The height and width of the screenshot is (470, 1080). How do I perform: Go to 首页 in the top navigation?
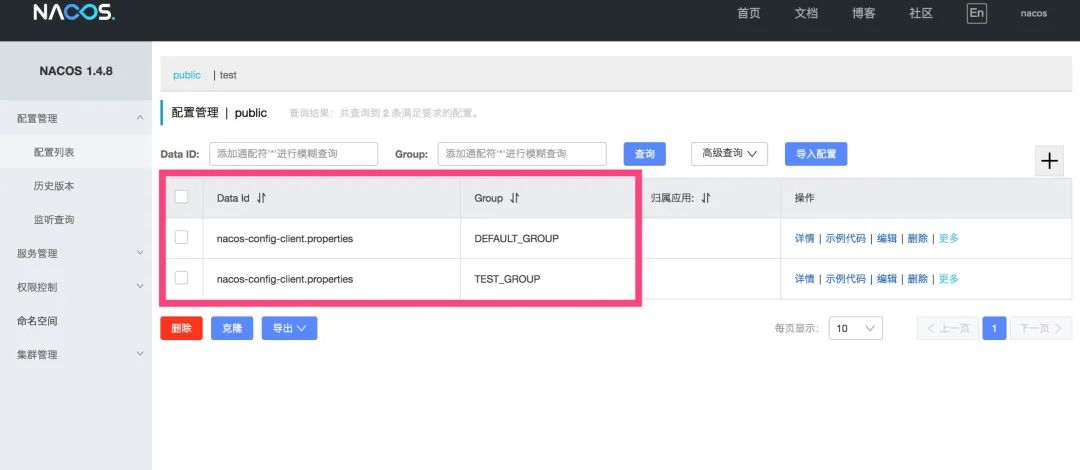pos(749,14)
